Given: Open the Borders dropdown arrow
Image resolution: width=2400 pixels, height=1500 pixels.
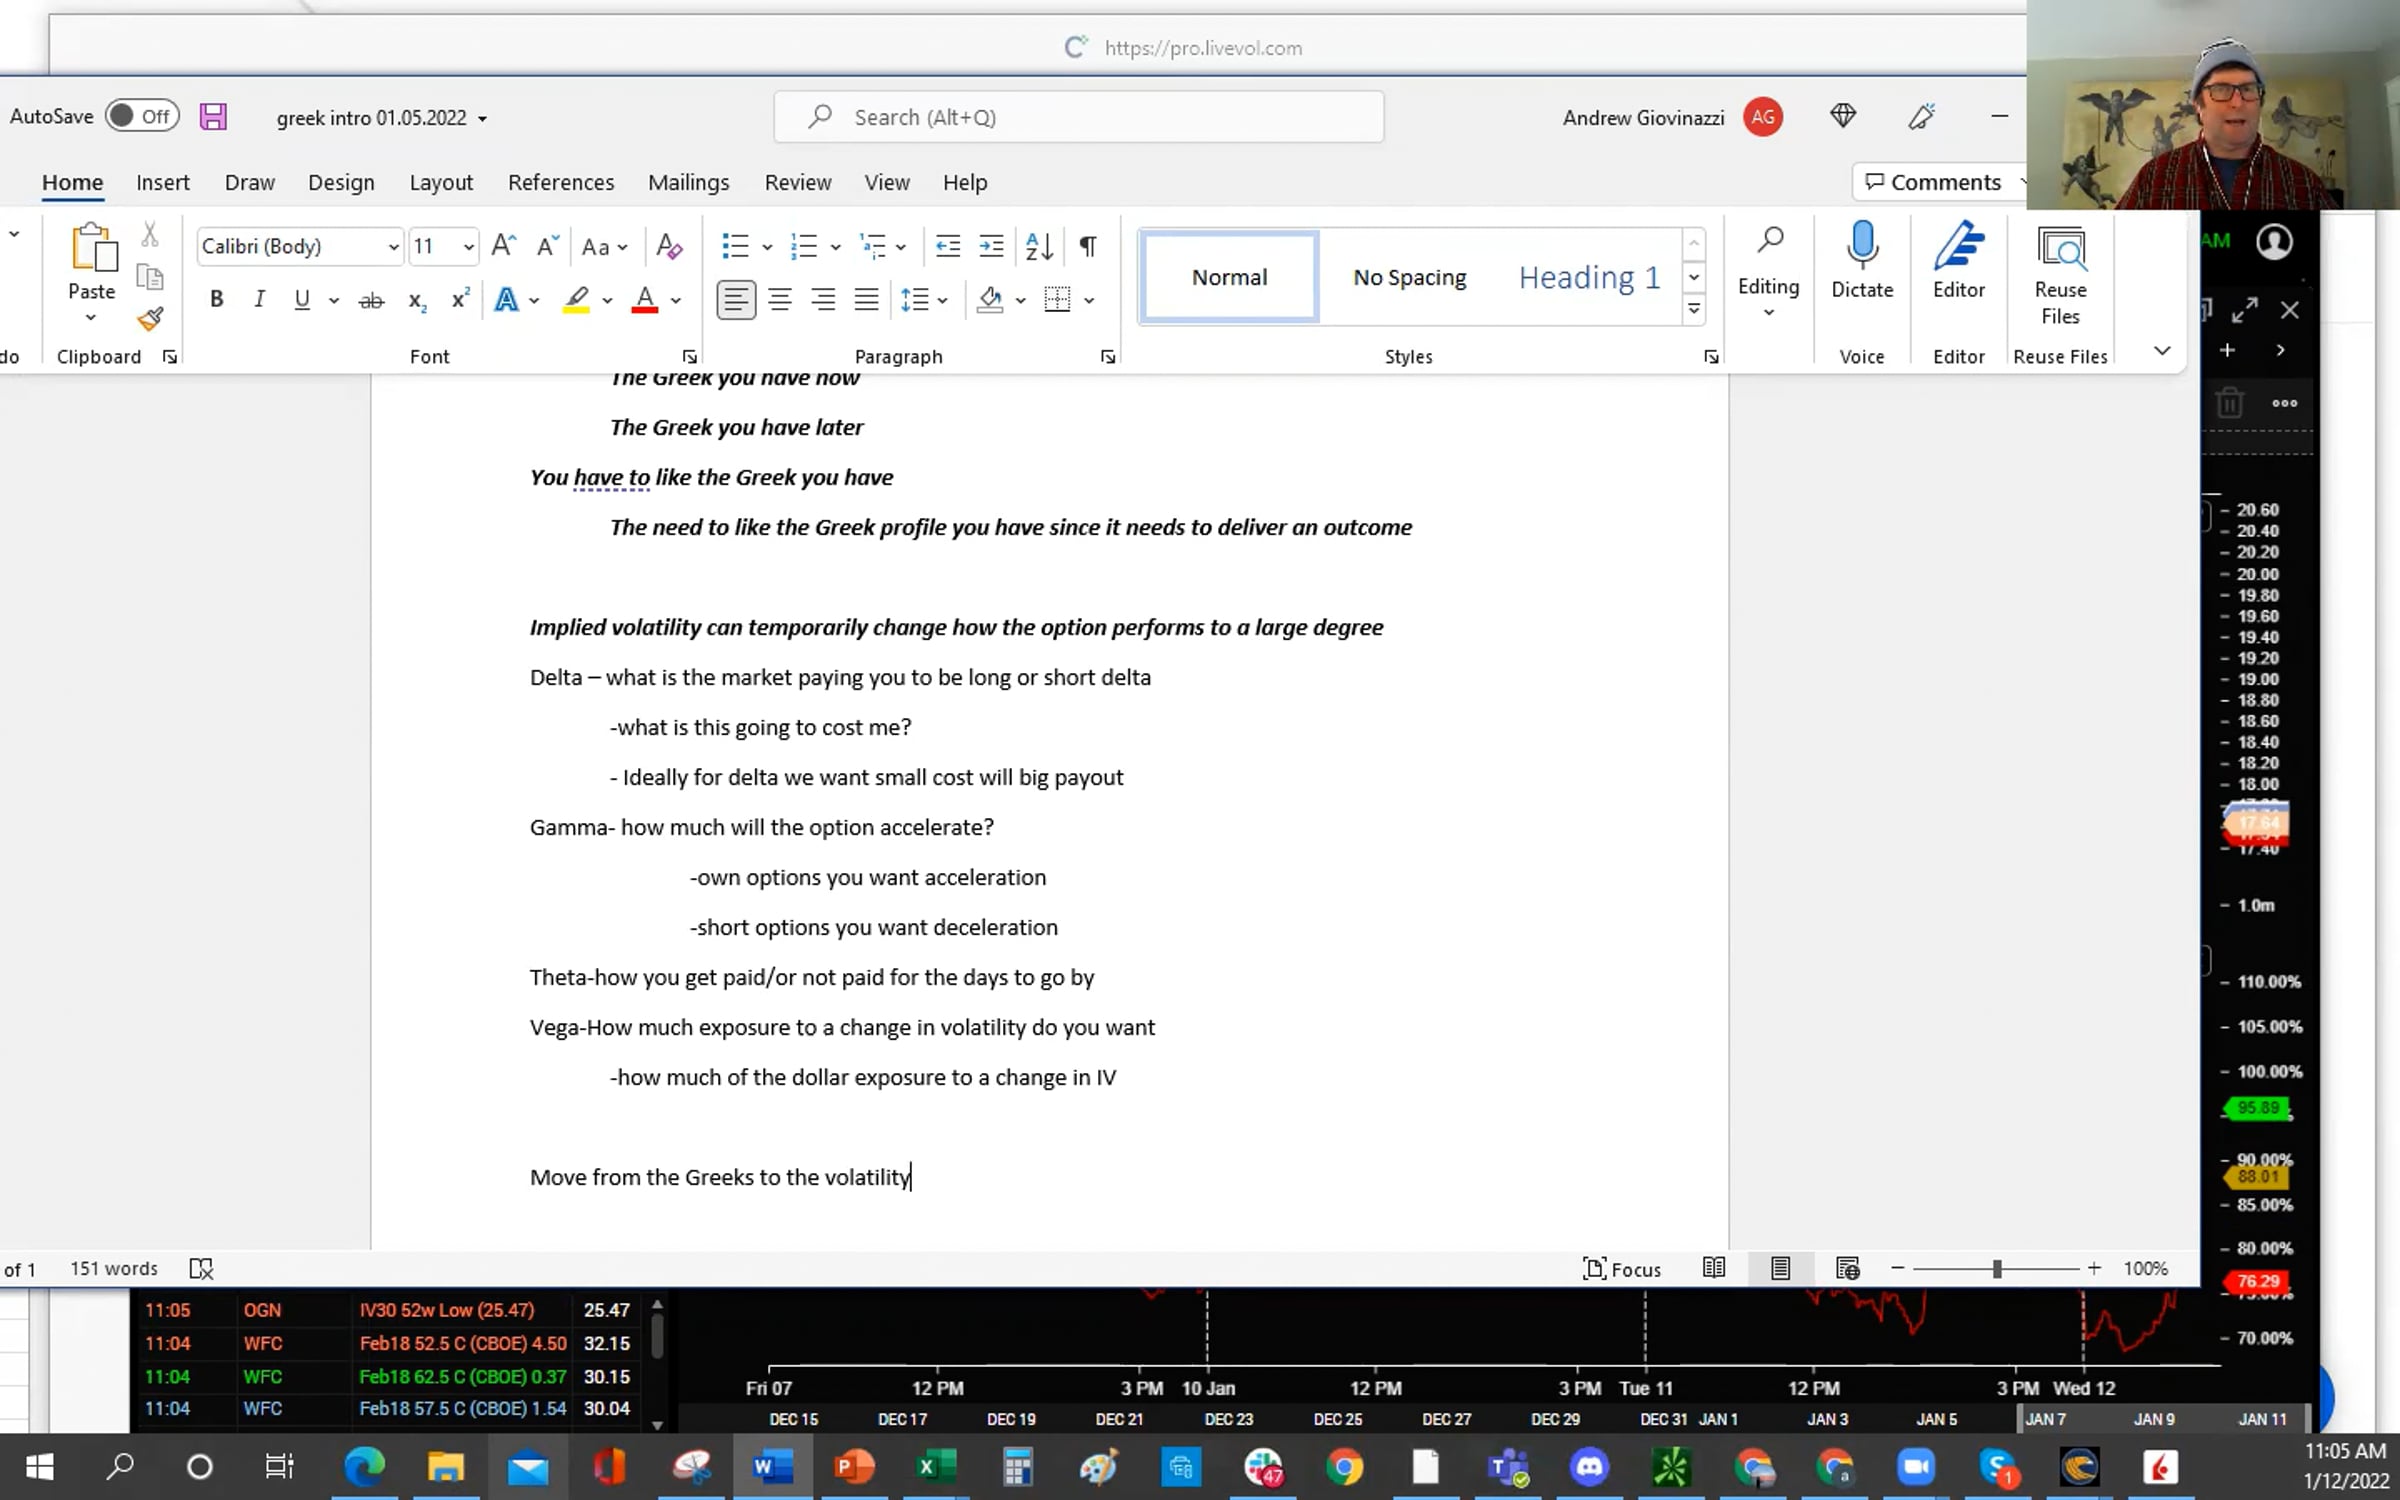Looking at the screenshot, I should tap(1089, 300).
